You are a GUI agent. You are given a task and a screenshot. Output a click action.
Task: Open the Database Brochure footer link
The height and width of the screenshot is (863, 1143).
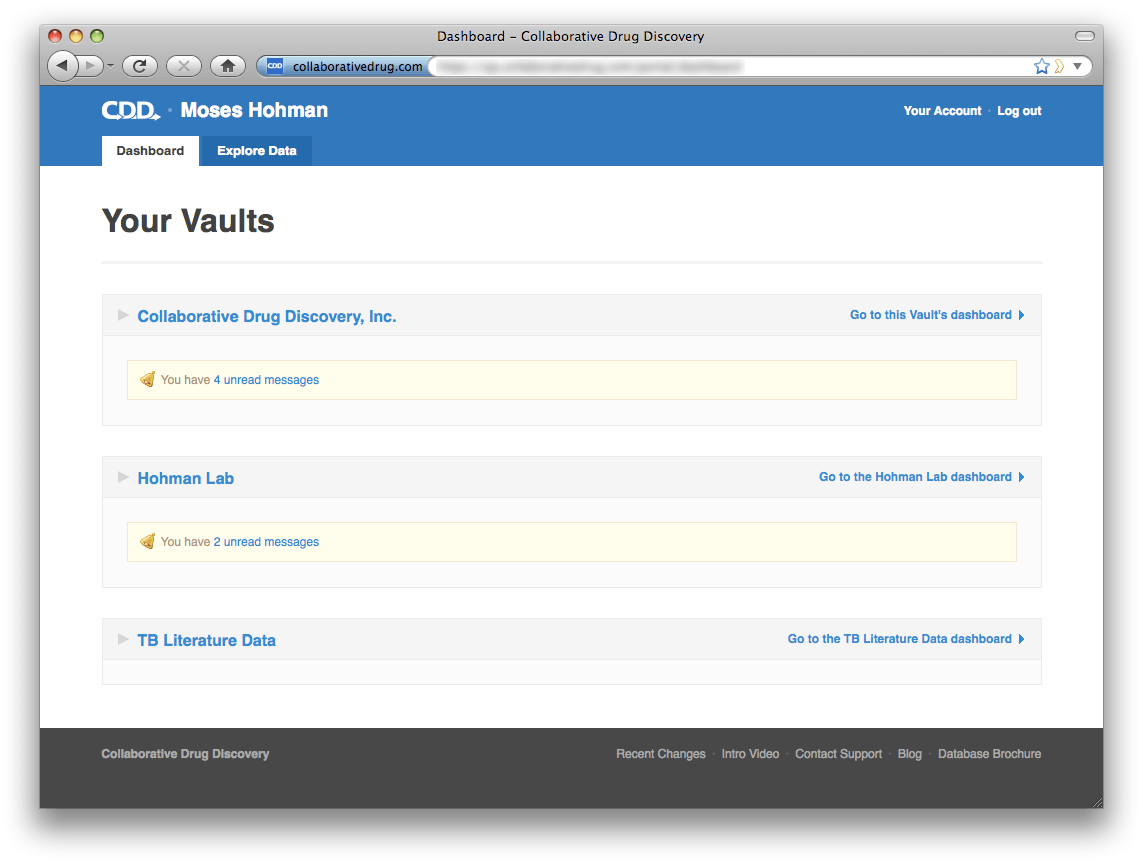tap(989, 754)
